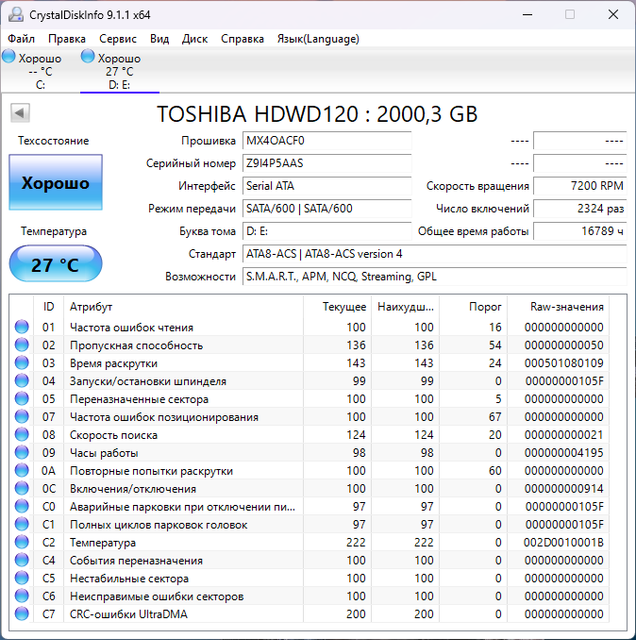Open the Язык(Language) menu
Viewport: 636px width, 640px height.
pyautogui.click(x=318, y=39)
